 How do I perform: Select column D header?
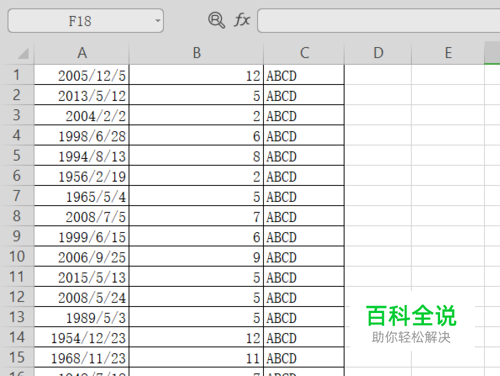tap(378, 53)
